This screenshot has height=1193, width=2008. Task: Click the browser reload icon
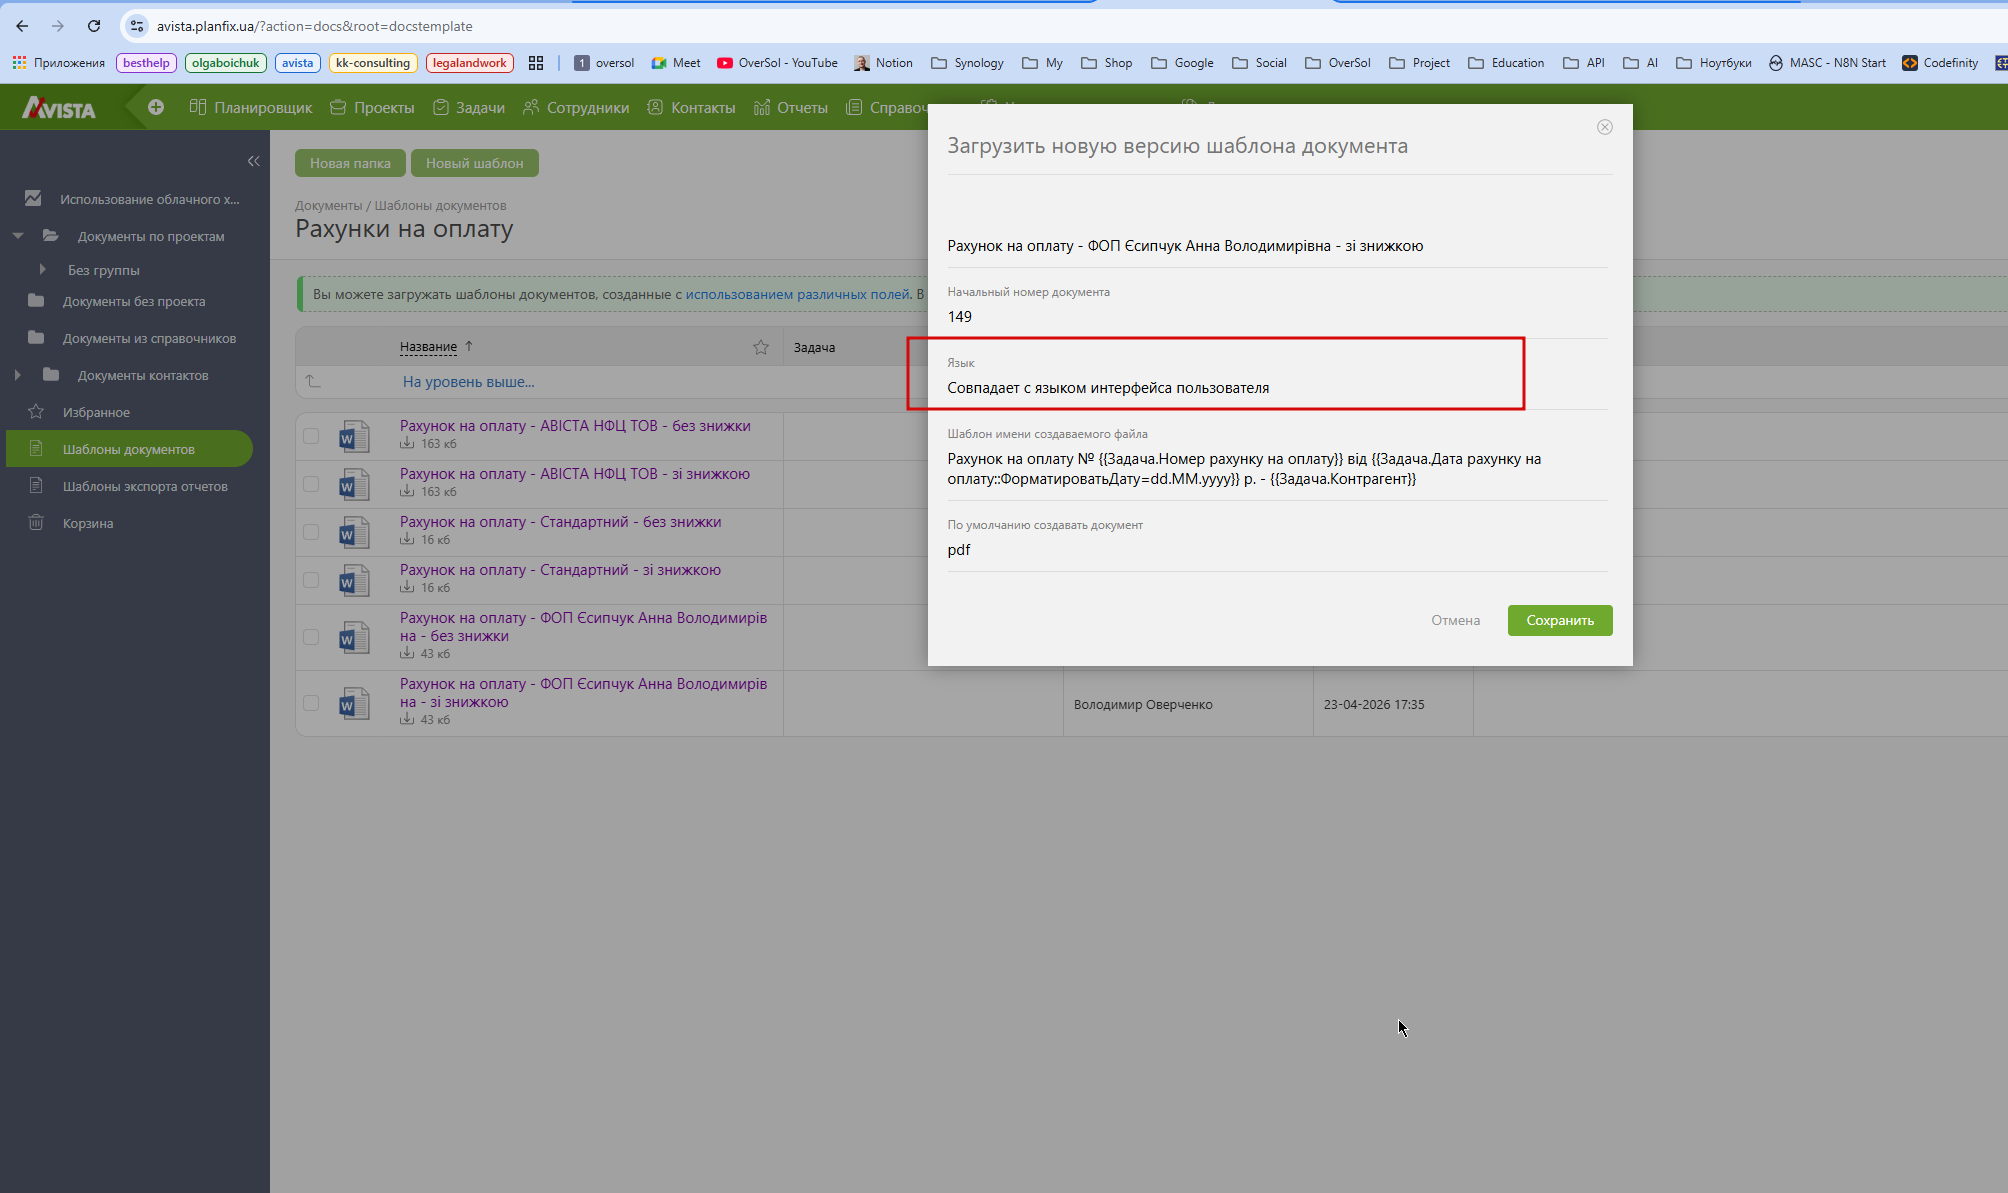click(94, 26)
